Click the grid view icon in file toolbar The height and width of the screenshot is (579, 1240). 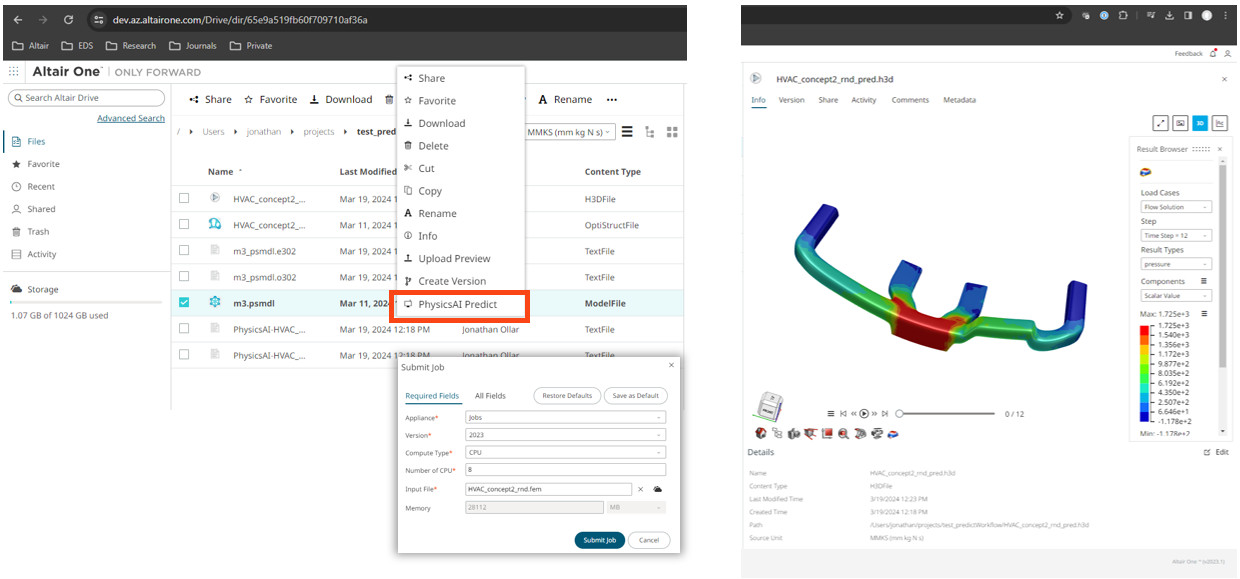(x=672, y=132)
